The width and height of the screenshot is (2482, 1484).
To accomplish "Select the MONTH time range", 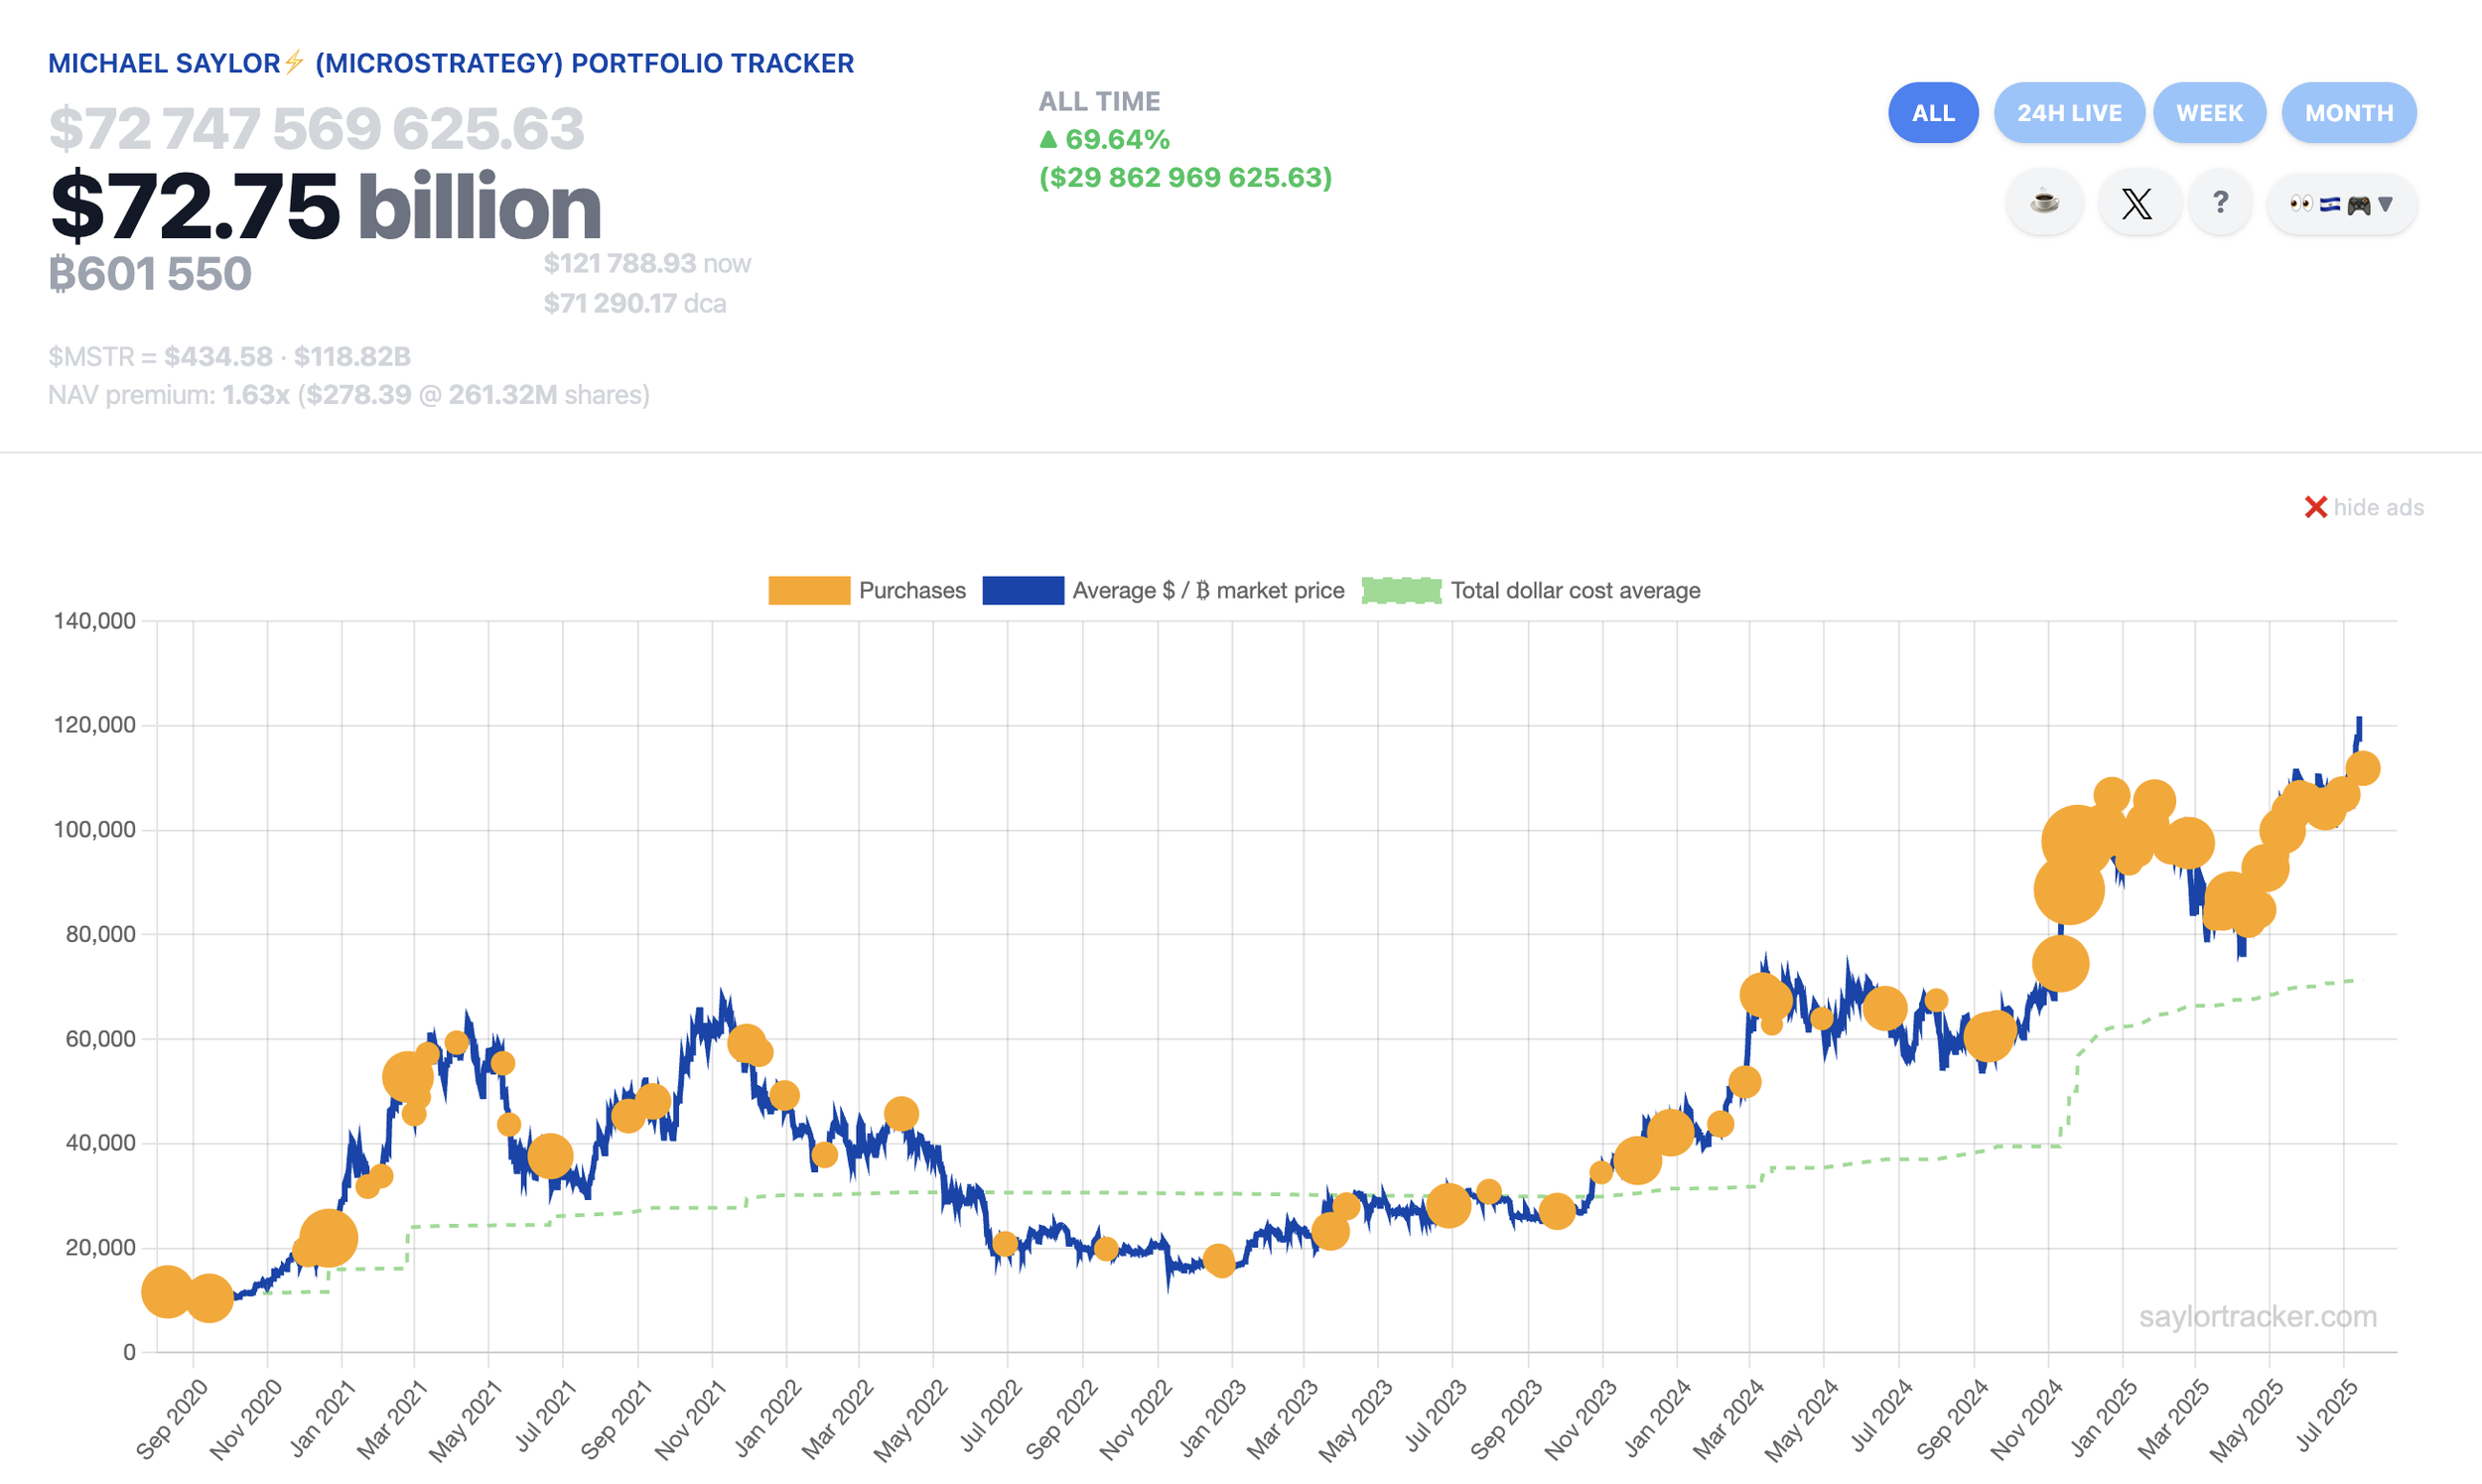I will point(2348,113).
